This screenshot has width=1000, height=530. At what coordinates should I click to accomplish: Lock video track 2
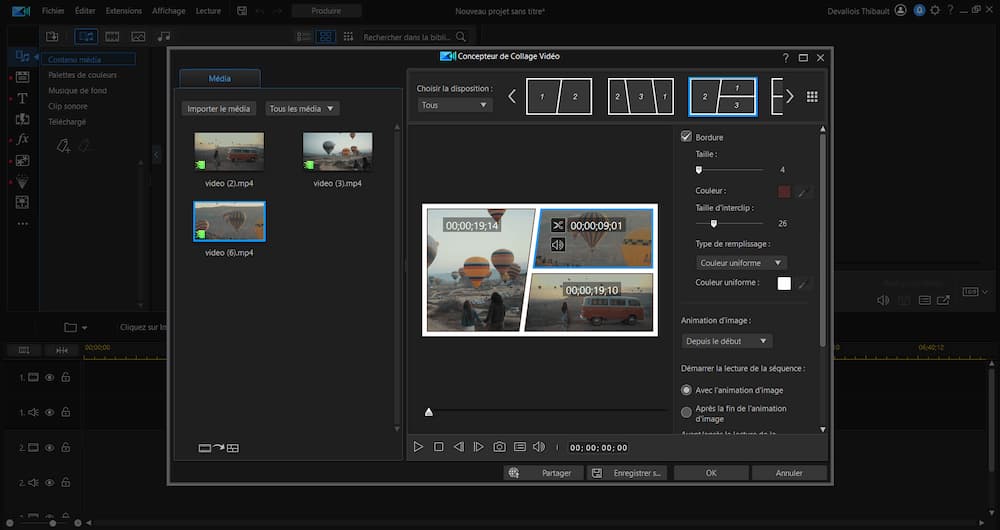pos(65,448)
